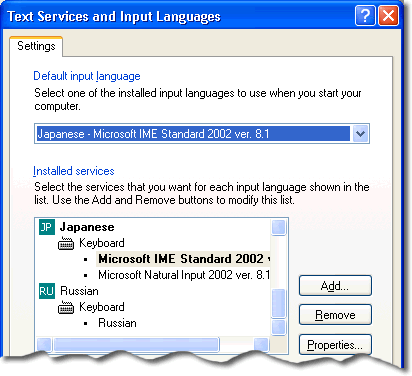Click the Add... button
Screen dimensions: 412x376
tap(335, 286)
